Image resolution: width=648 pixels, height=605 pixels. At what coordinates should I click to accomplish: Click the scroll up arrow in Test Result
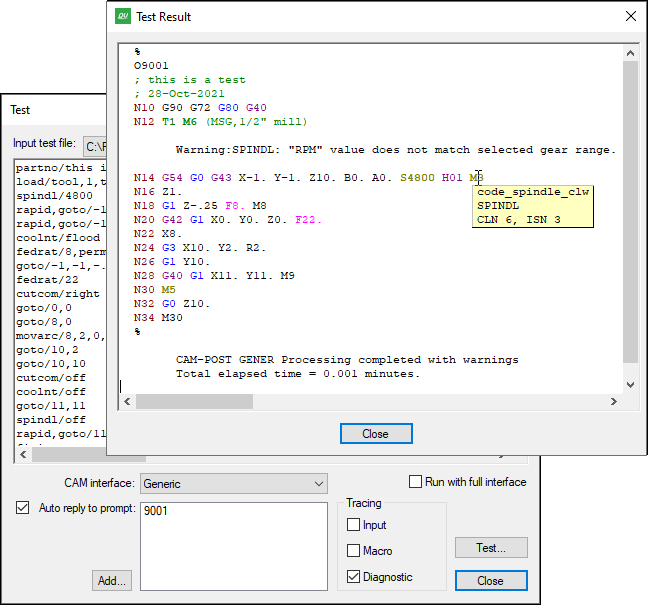coord(630,53)
